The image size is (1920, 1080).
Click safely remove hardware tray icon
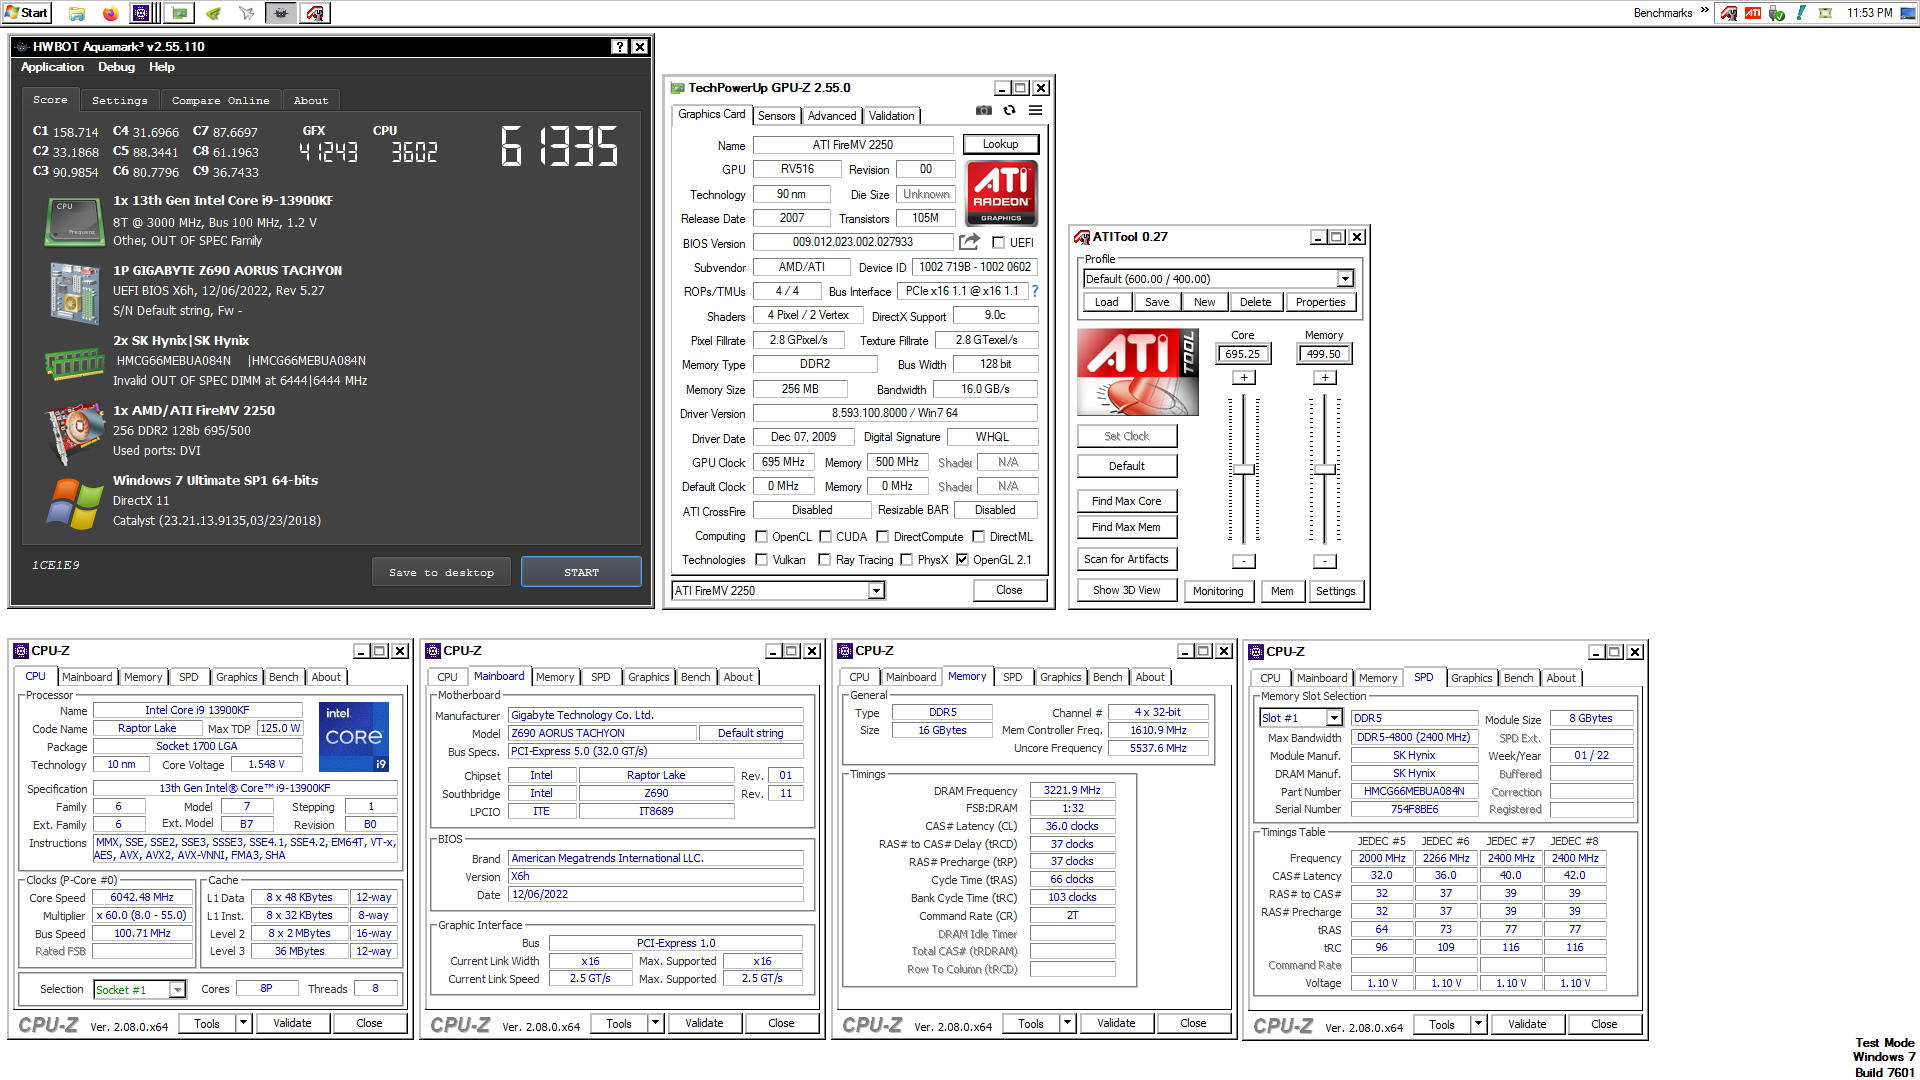[1777, 13]
